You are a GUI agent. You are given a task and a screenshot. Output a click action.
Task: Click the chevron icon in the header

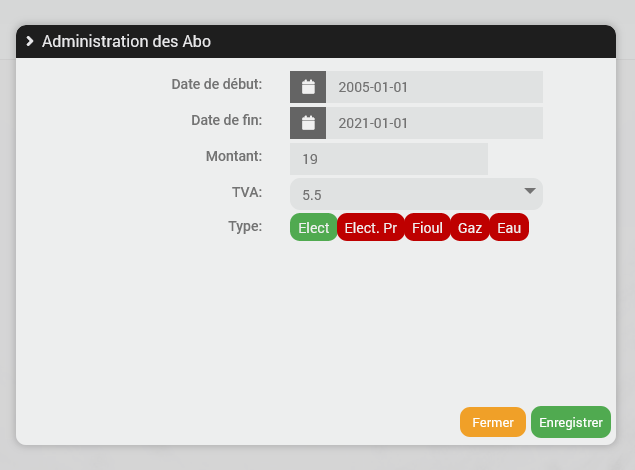[x=30, y=41]
